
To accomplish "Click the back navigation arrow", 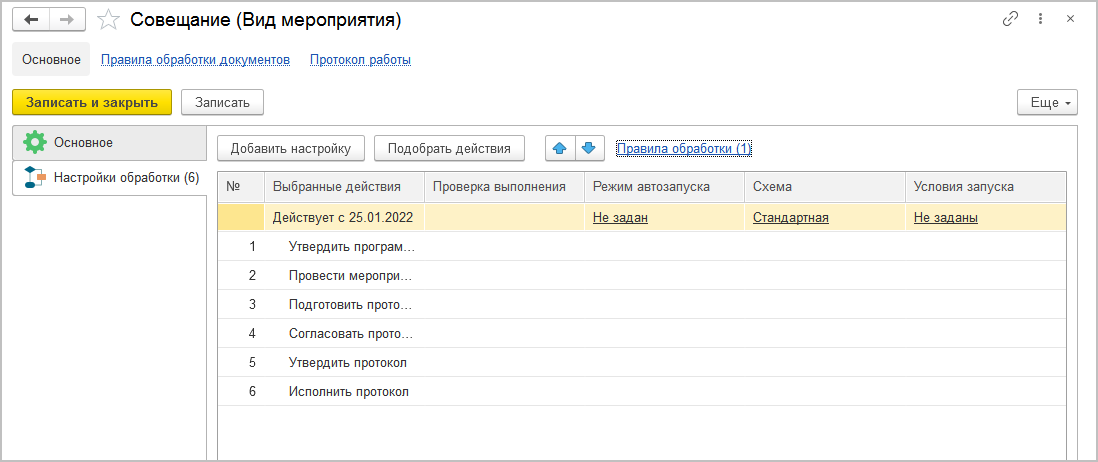I will (x=30, y=20).
